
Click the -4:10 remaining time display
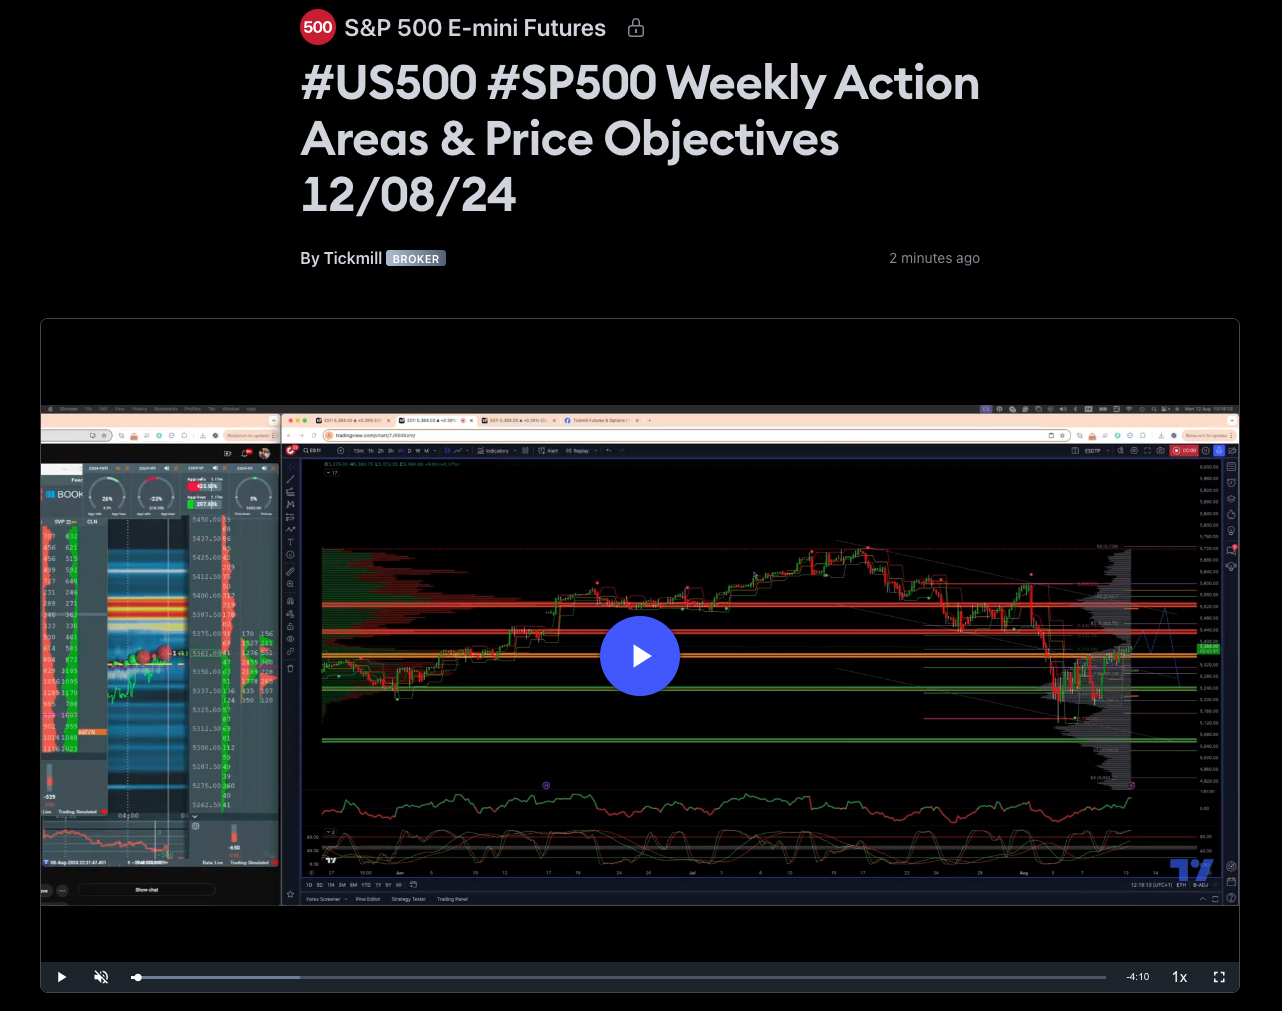(x=1138, y=977)
